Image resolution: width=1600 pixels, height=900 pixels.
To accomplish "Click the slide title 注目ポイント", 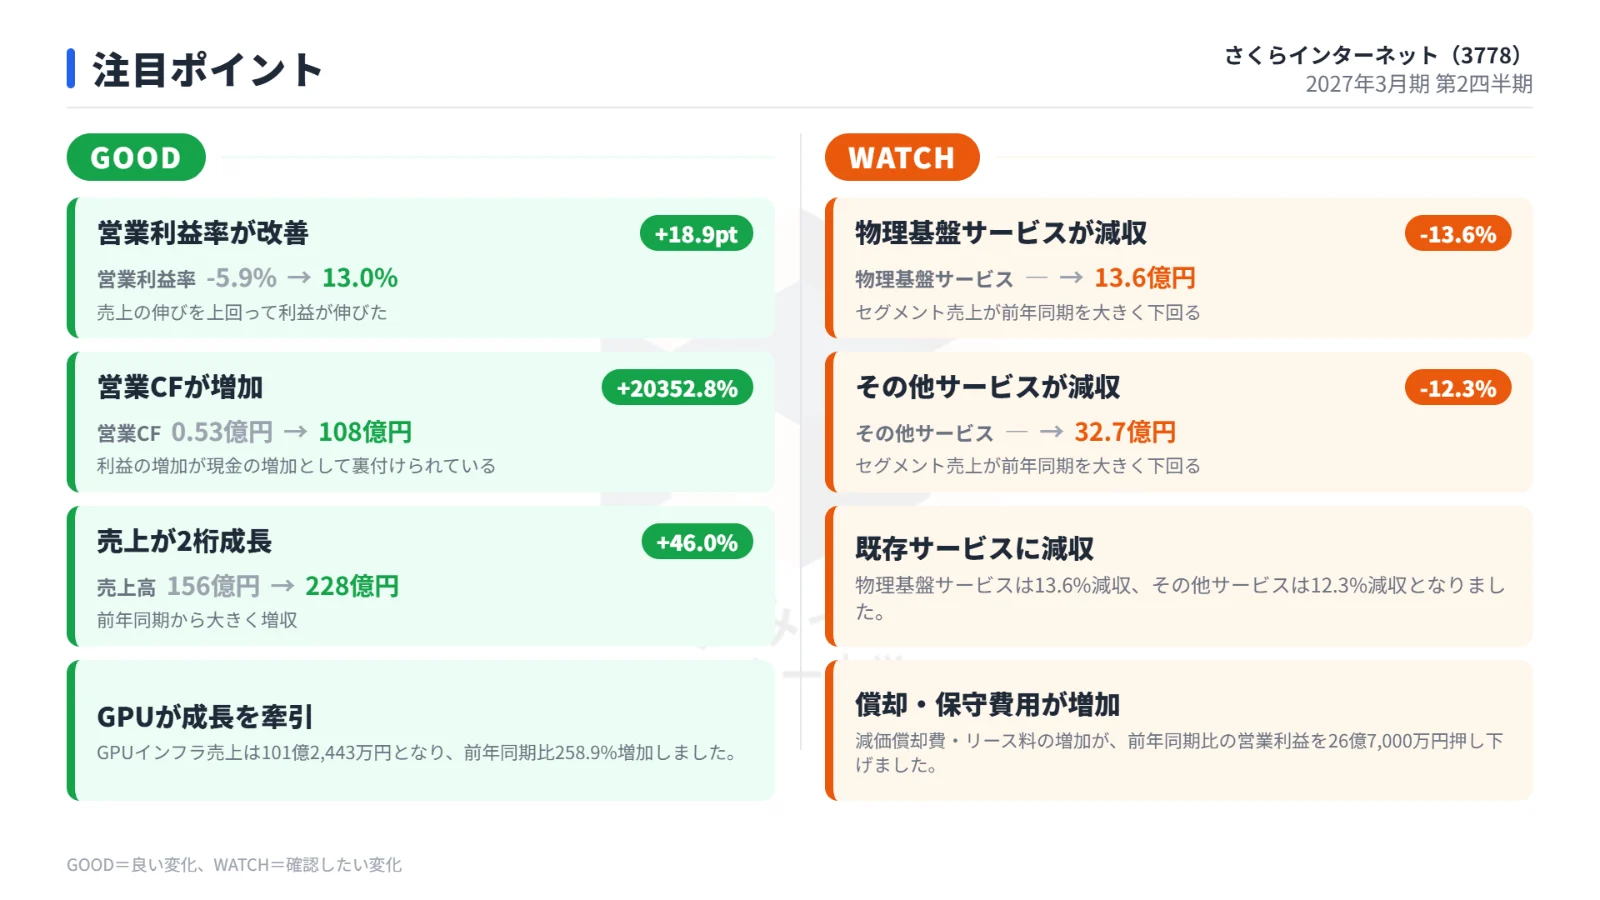I will point(207,70).
